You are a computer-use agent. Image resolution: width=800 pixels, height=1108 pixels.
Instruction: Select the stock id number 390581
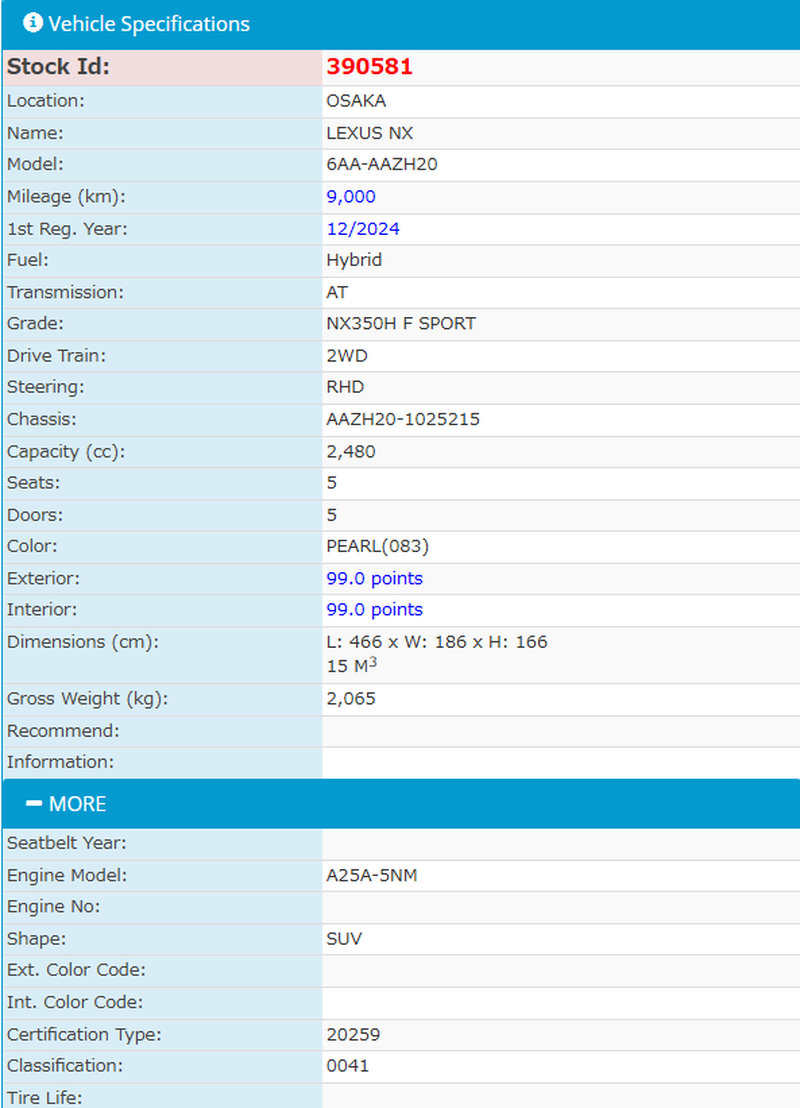(370, 66)
